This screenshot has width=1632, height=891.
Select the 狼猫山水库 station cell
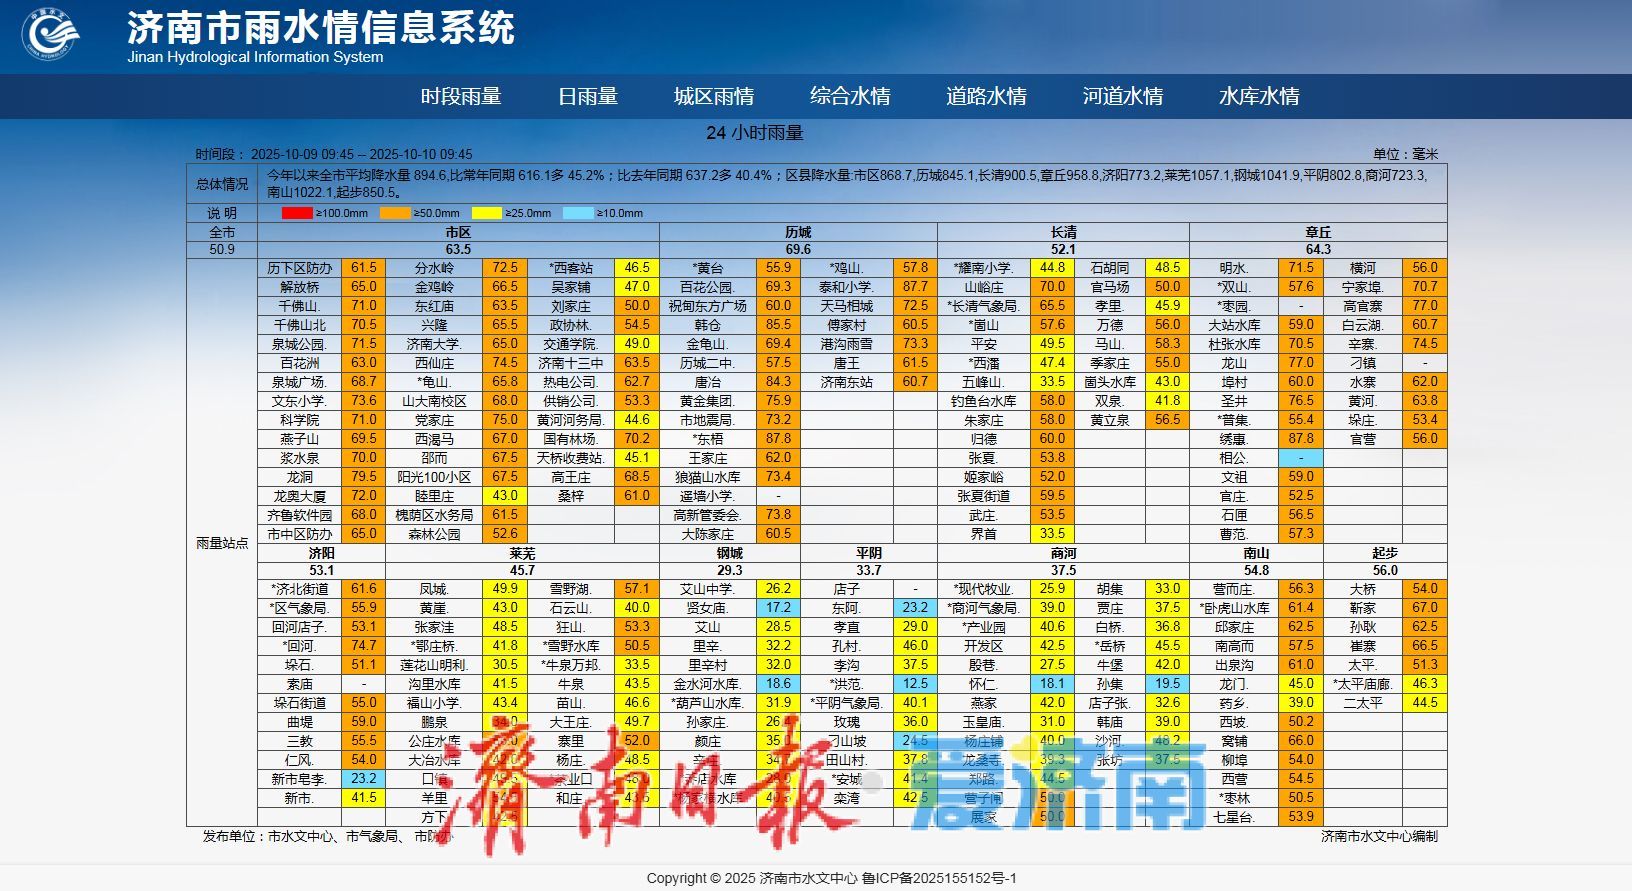pyautogui.click(x=708, y=477)
